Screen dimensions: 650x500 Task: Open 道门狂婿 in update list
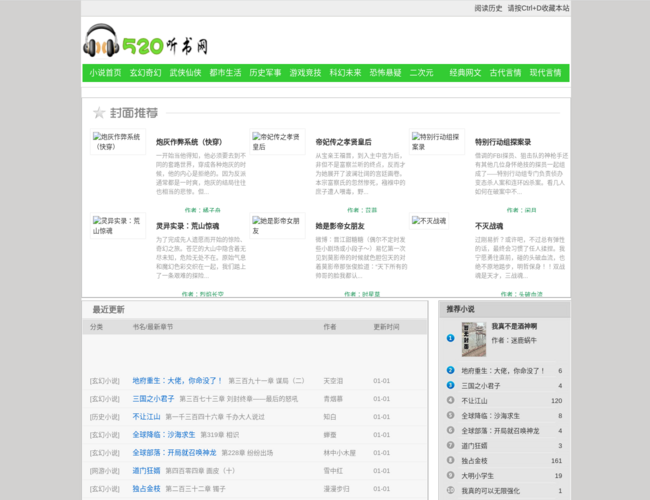tap(146, 471)
